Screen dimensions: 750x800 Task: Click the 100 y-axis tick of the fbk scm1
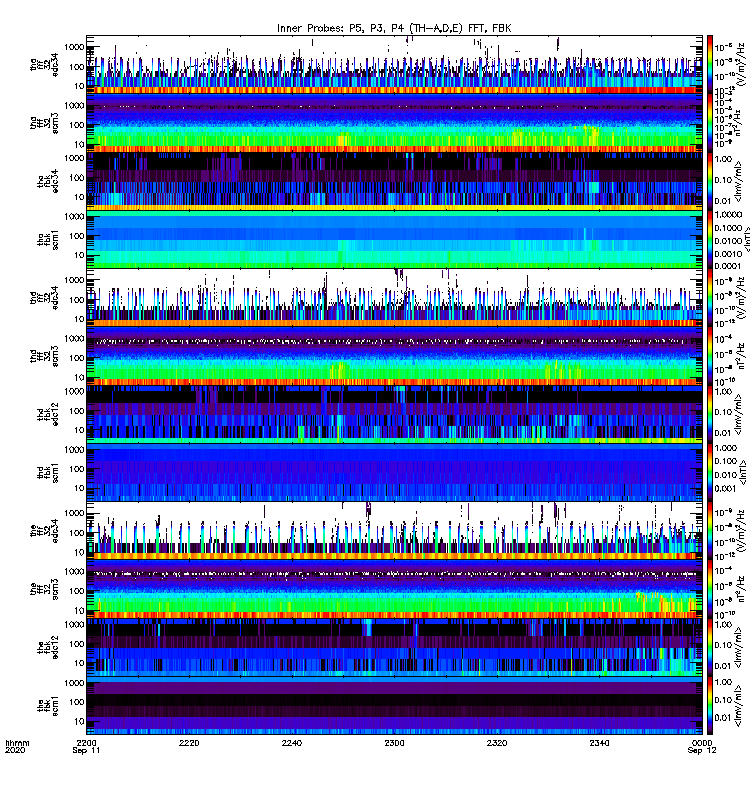pos(77,703)
